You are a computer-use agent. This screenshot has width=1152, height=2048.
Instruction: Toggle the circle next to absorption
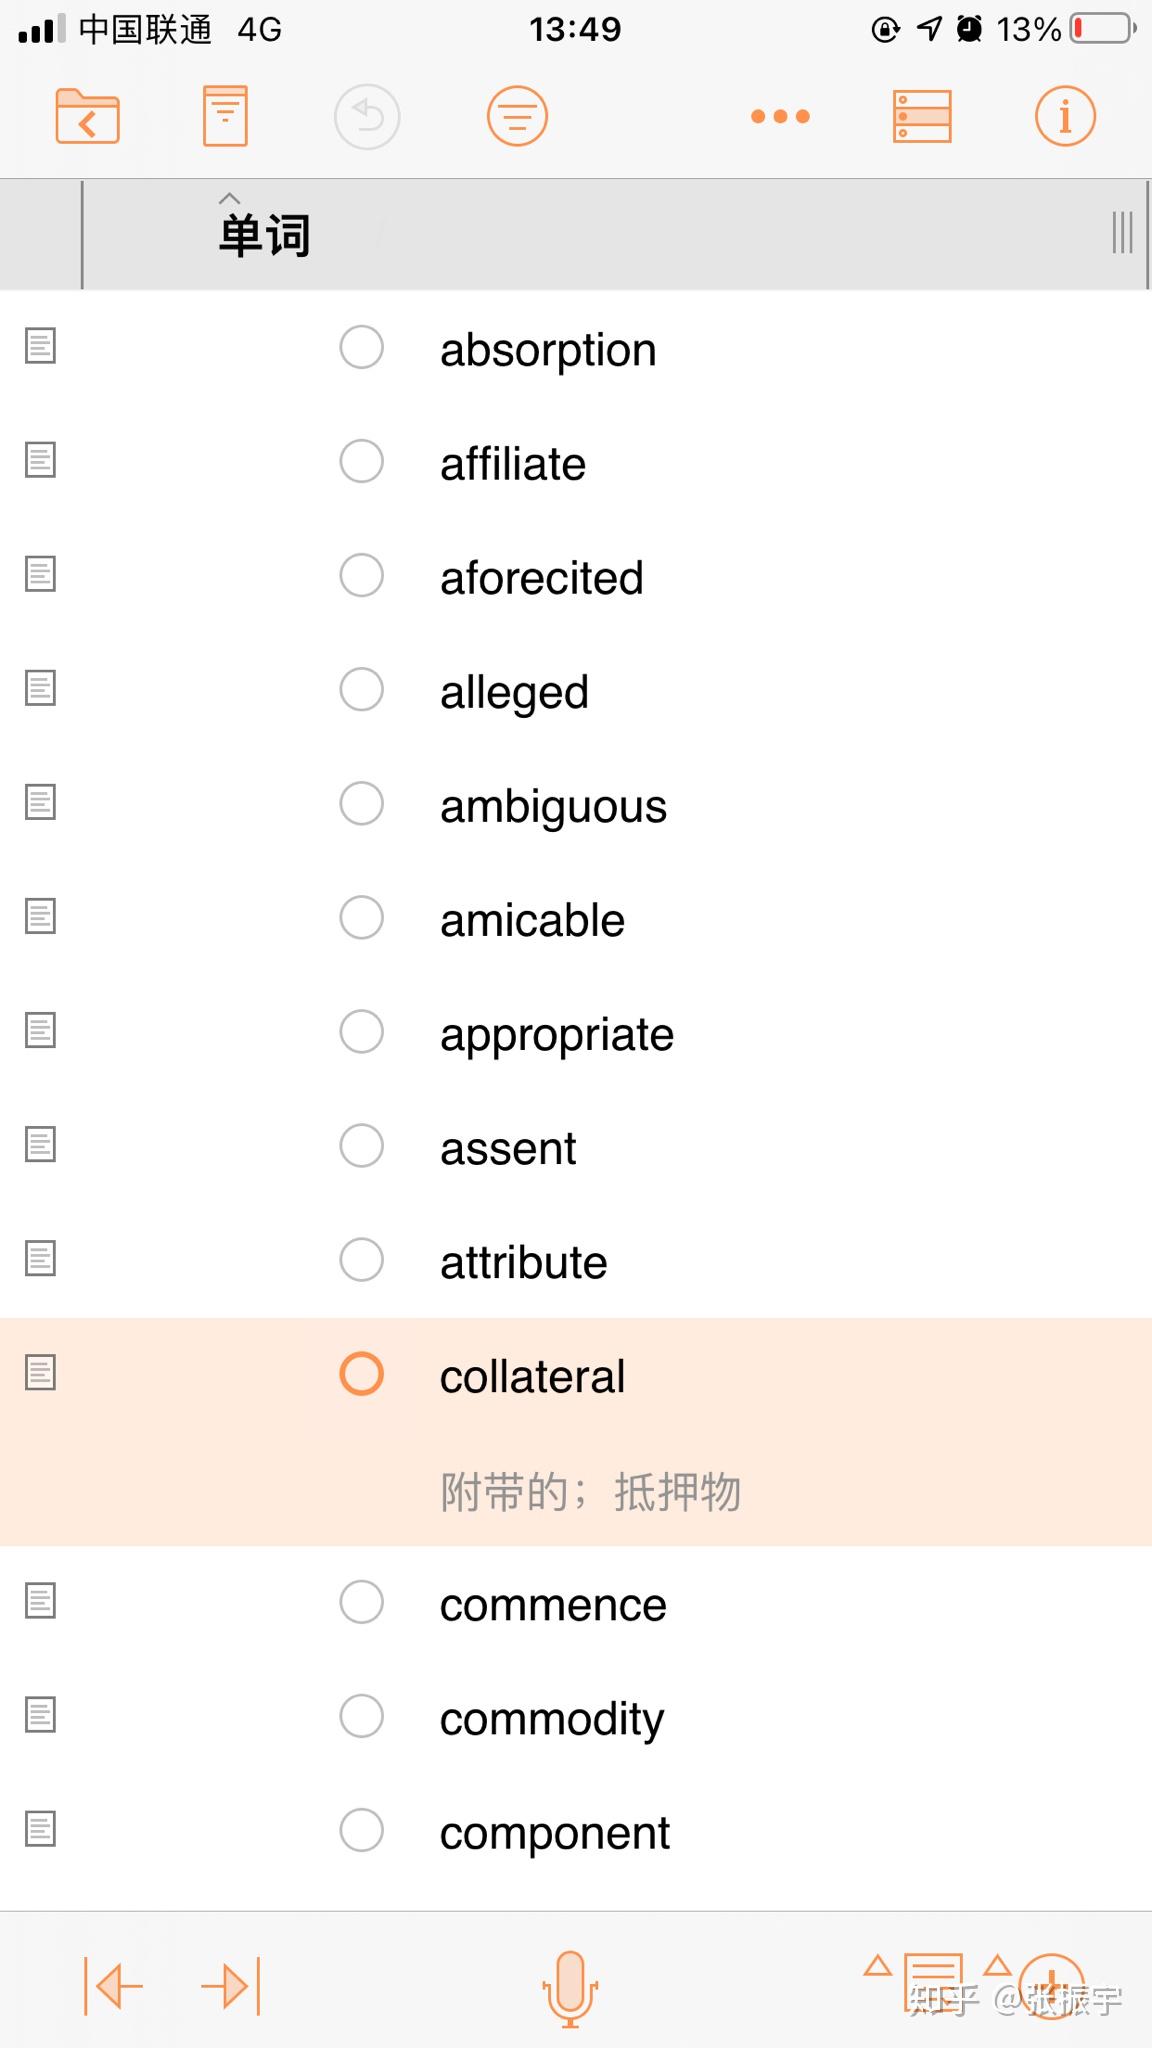click(361, 348)
